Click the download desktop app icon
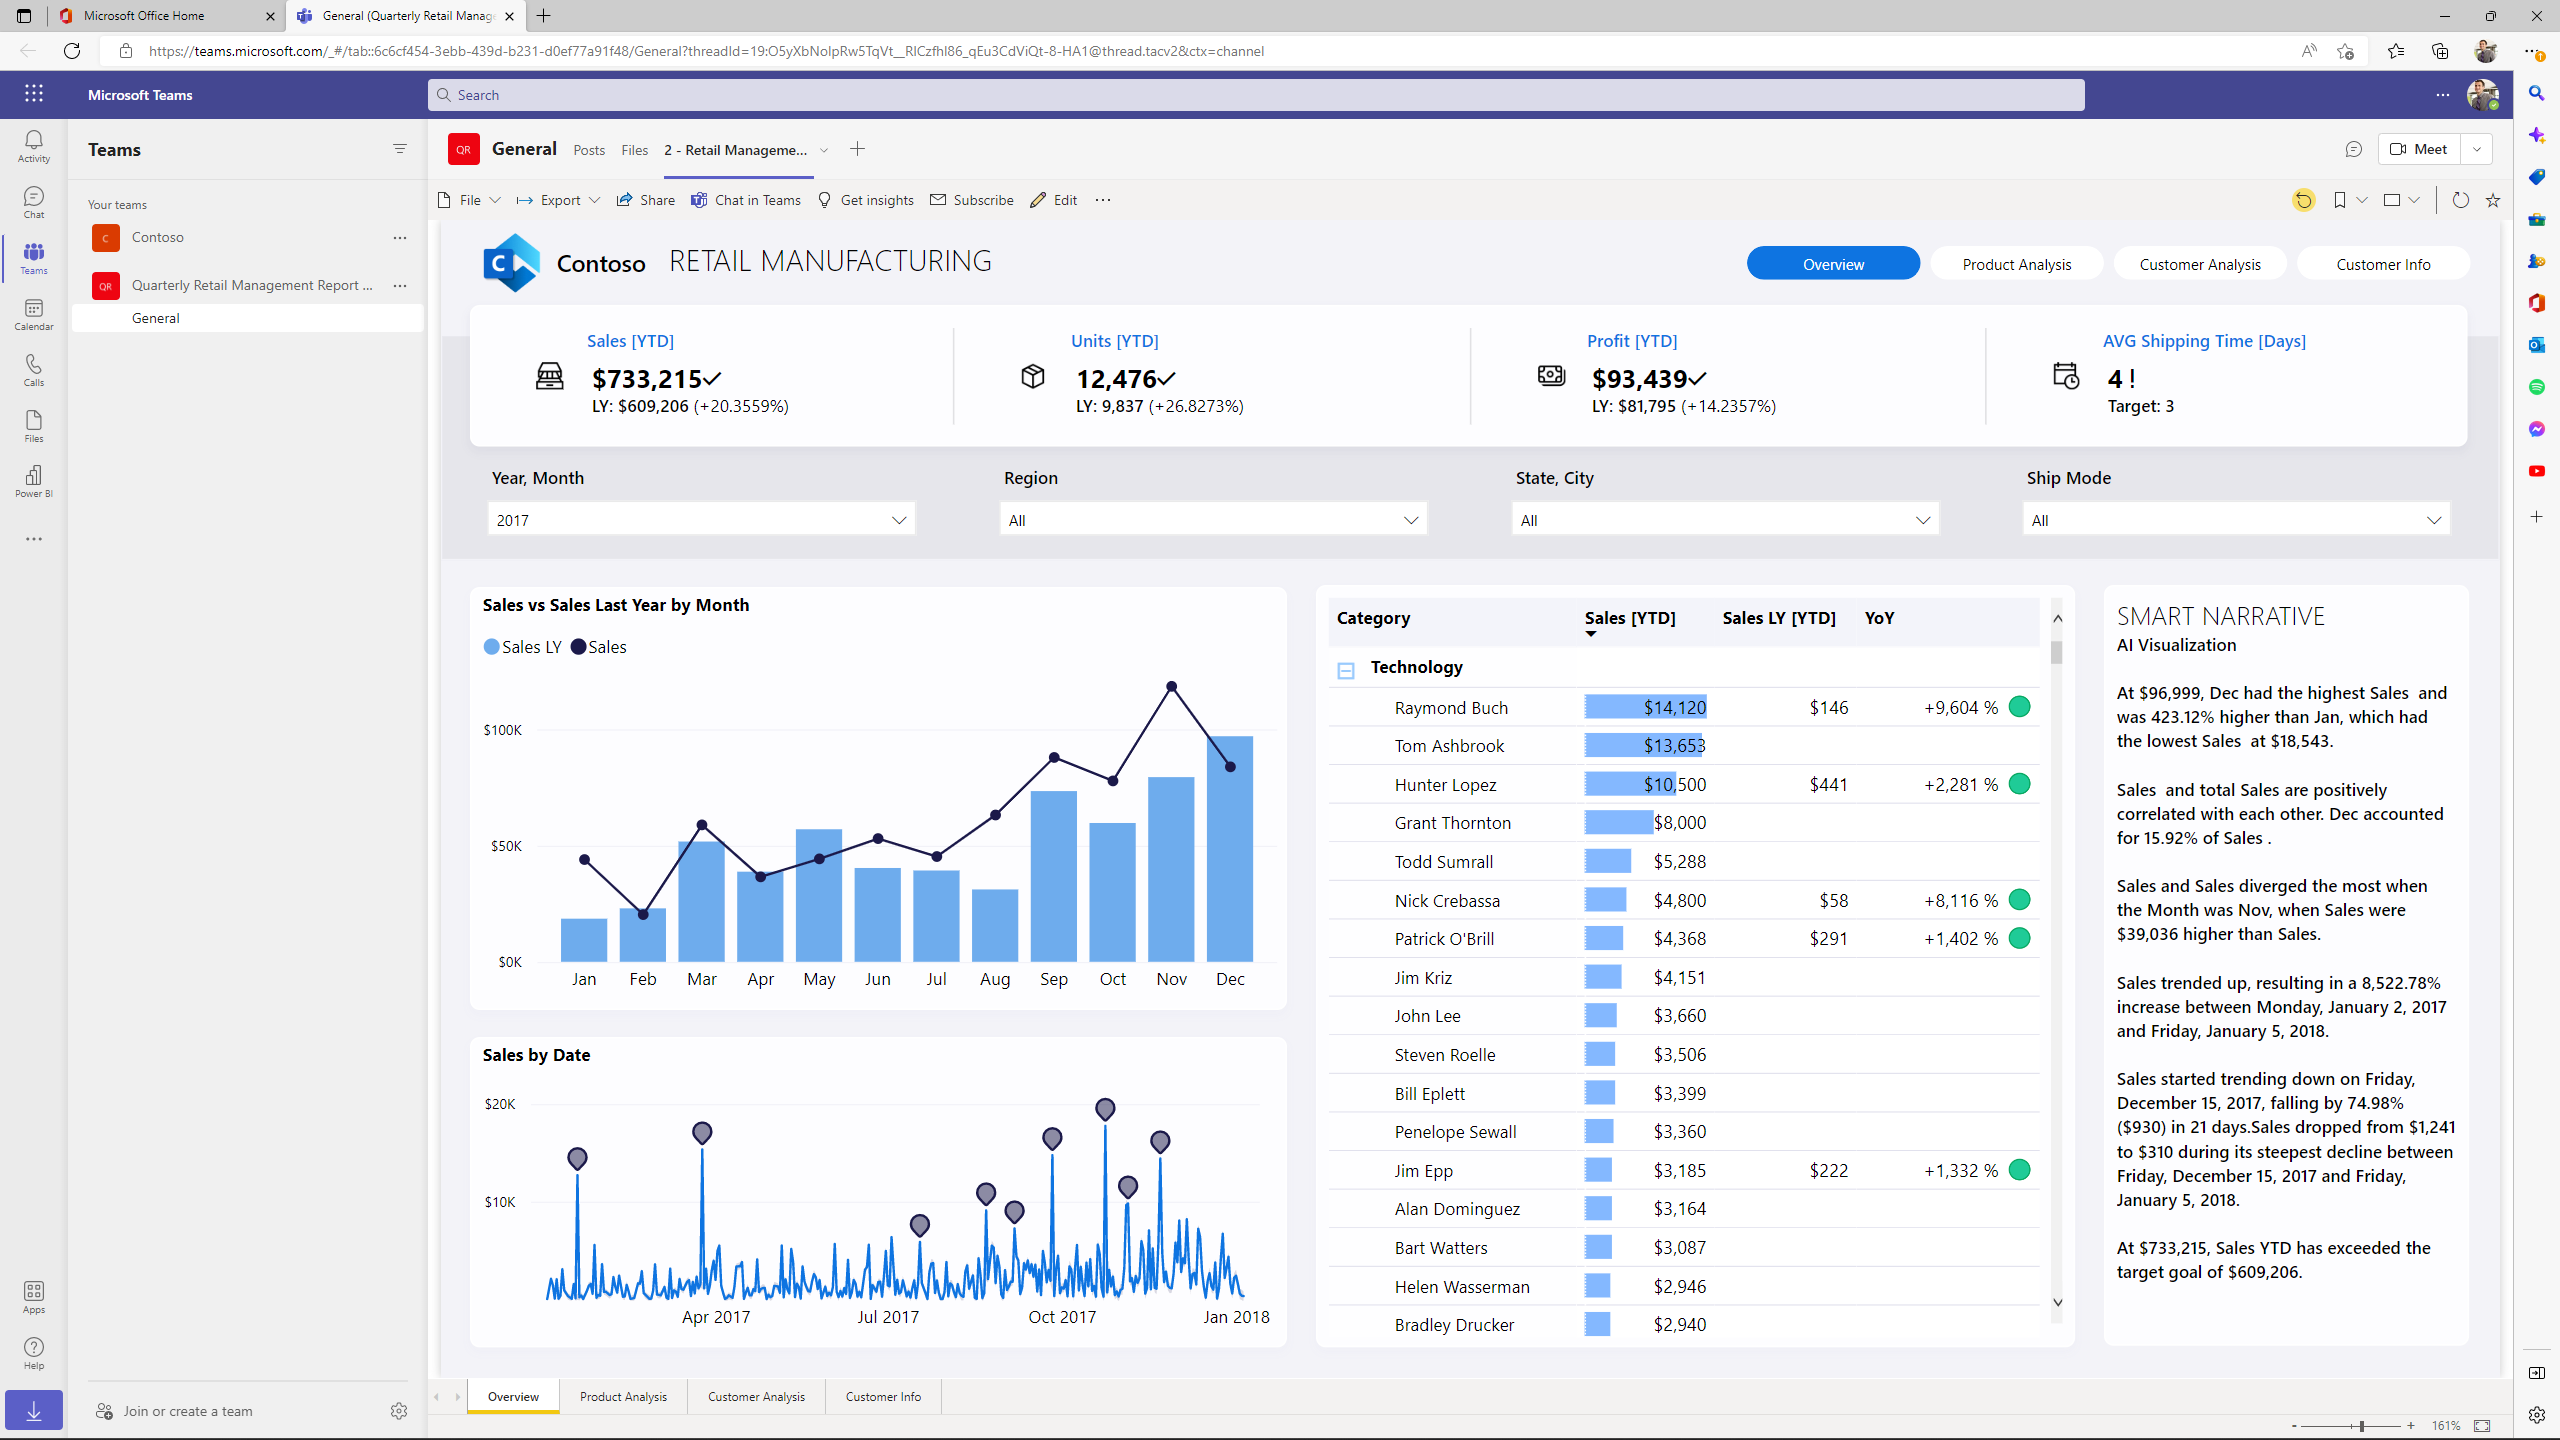Image resolution: width=2560 pixels, height=1440 pixels. point(33,1410)
